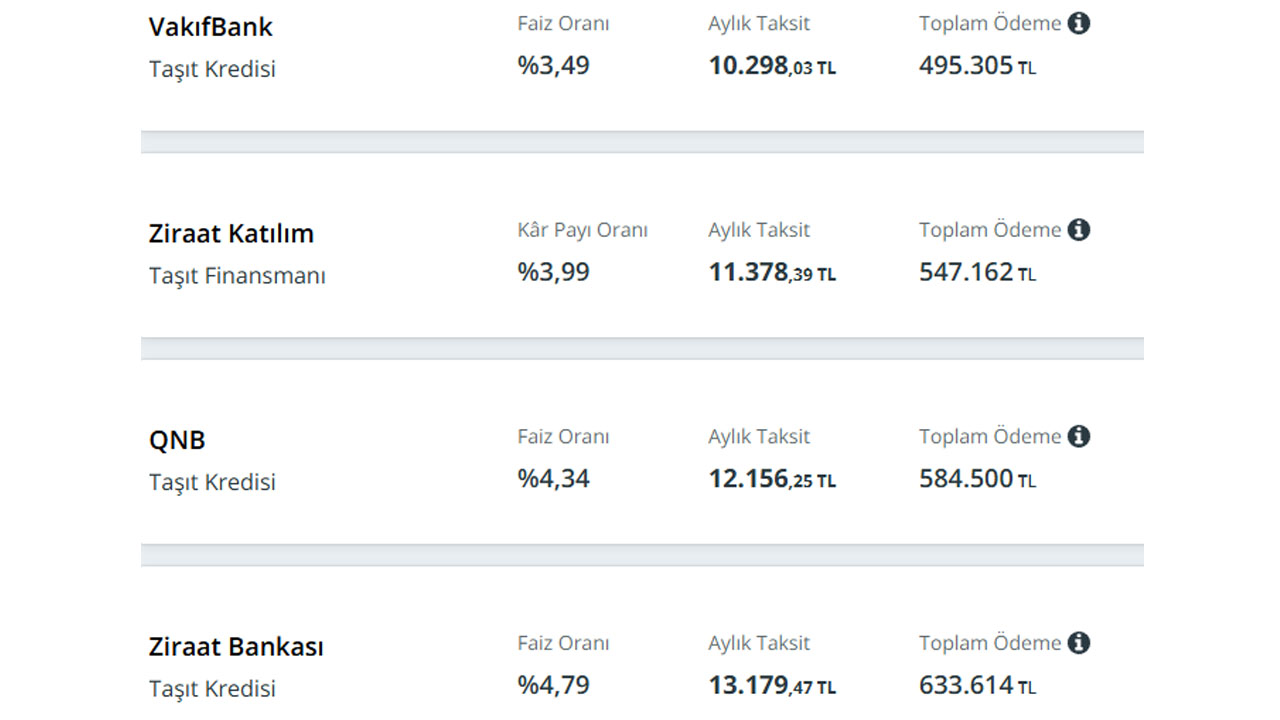Screen dimensions: 1280x720
Task: Select the 12.156,25 TL monthly installment
Action: pyautogui.click(x=772, y=479)
